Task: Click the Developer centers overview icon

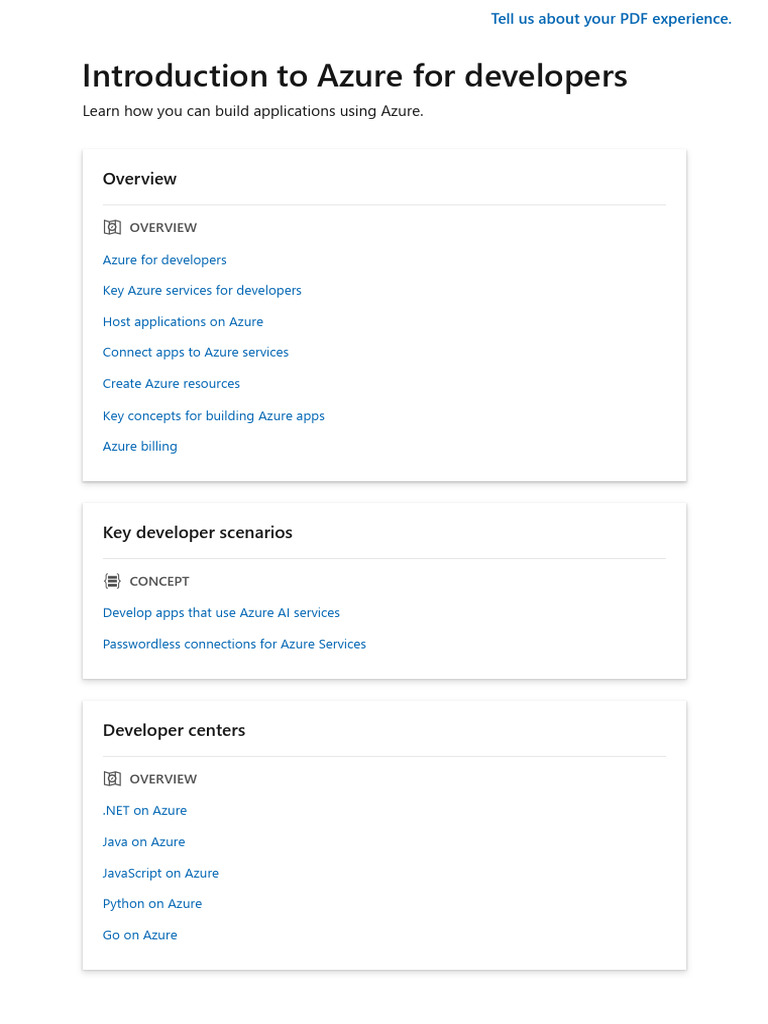Action: [x=112, y=779]
